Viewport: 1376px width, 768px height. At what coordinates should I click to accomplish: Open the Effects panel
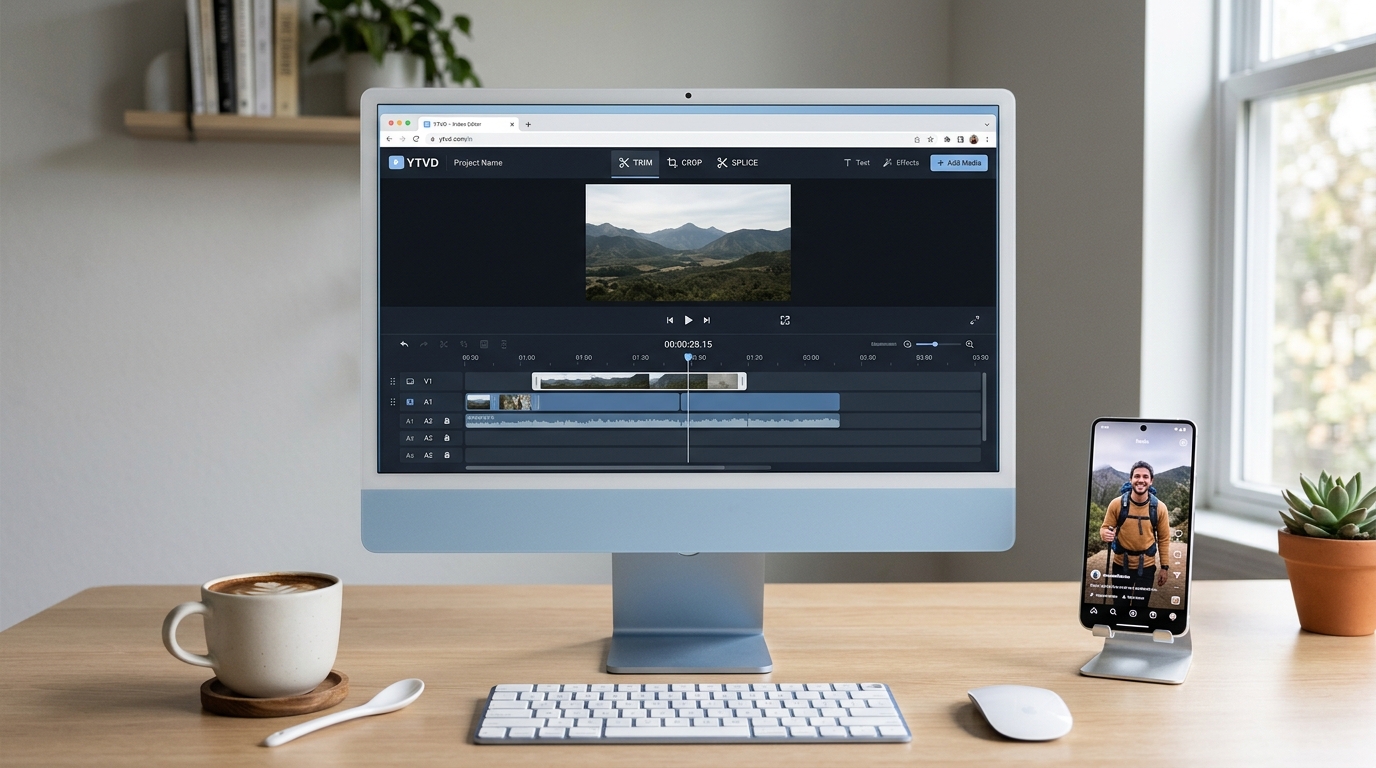coord(901,162)
